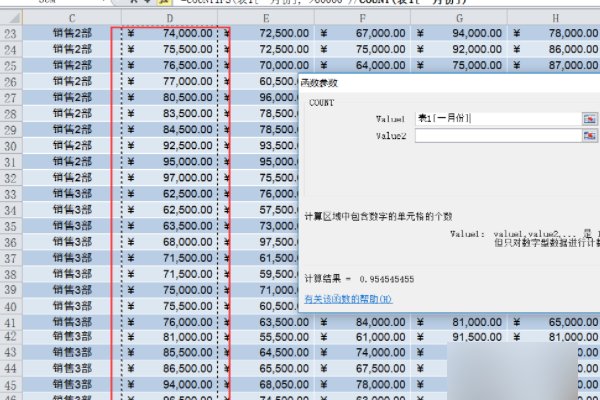This screenshot has height=400, width=600.
Task: Click cell C33 containing 销售3部
Action: [x=72, y=194]
